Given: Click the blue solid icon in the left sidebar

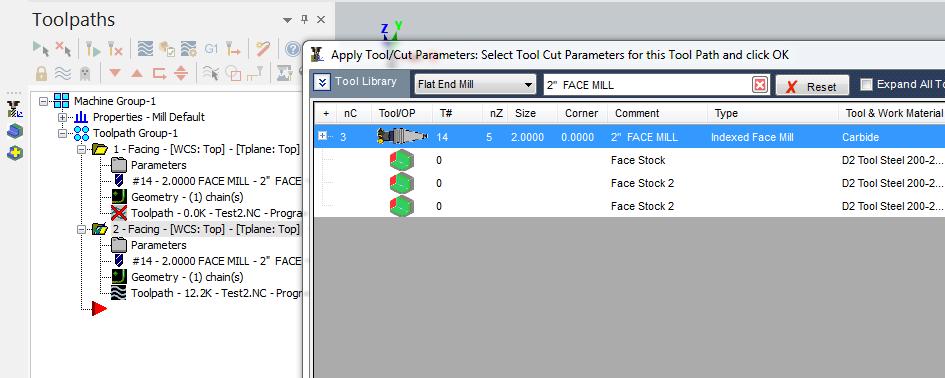Looking at the screenshot, I should coord(15,131).
